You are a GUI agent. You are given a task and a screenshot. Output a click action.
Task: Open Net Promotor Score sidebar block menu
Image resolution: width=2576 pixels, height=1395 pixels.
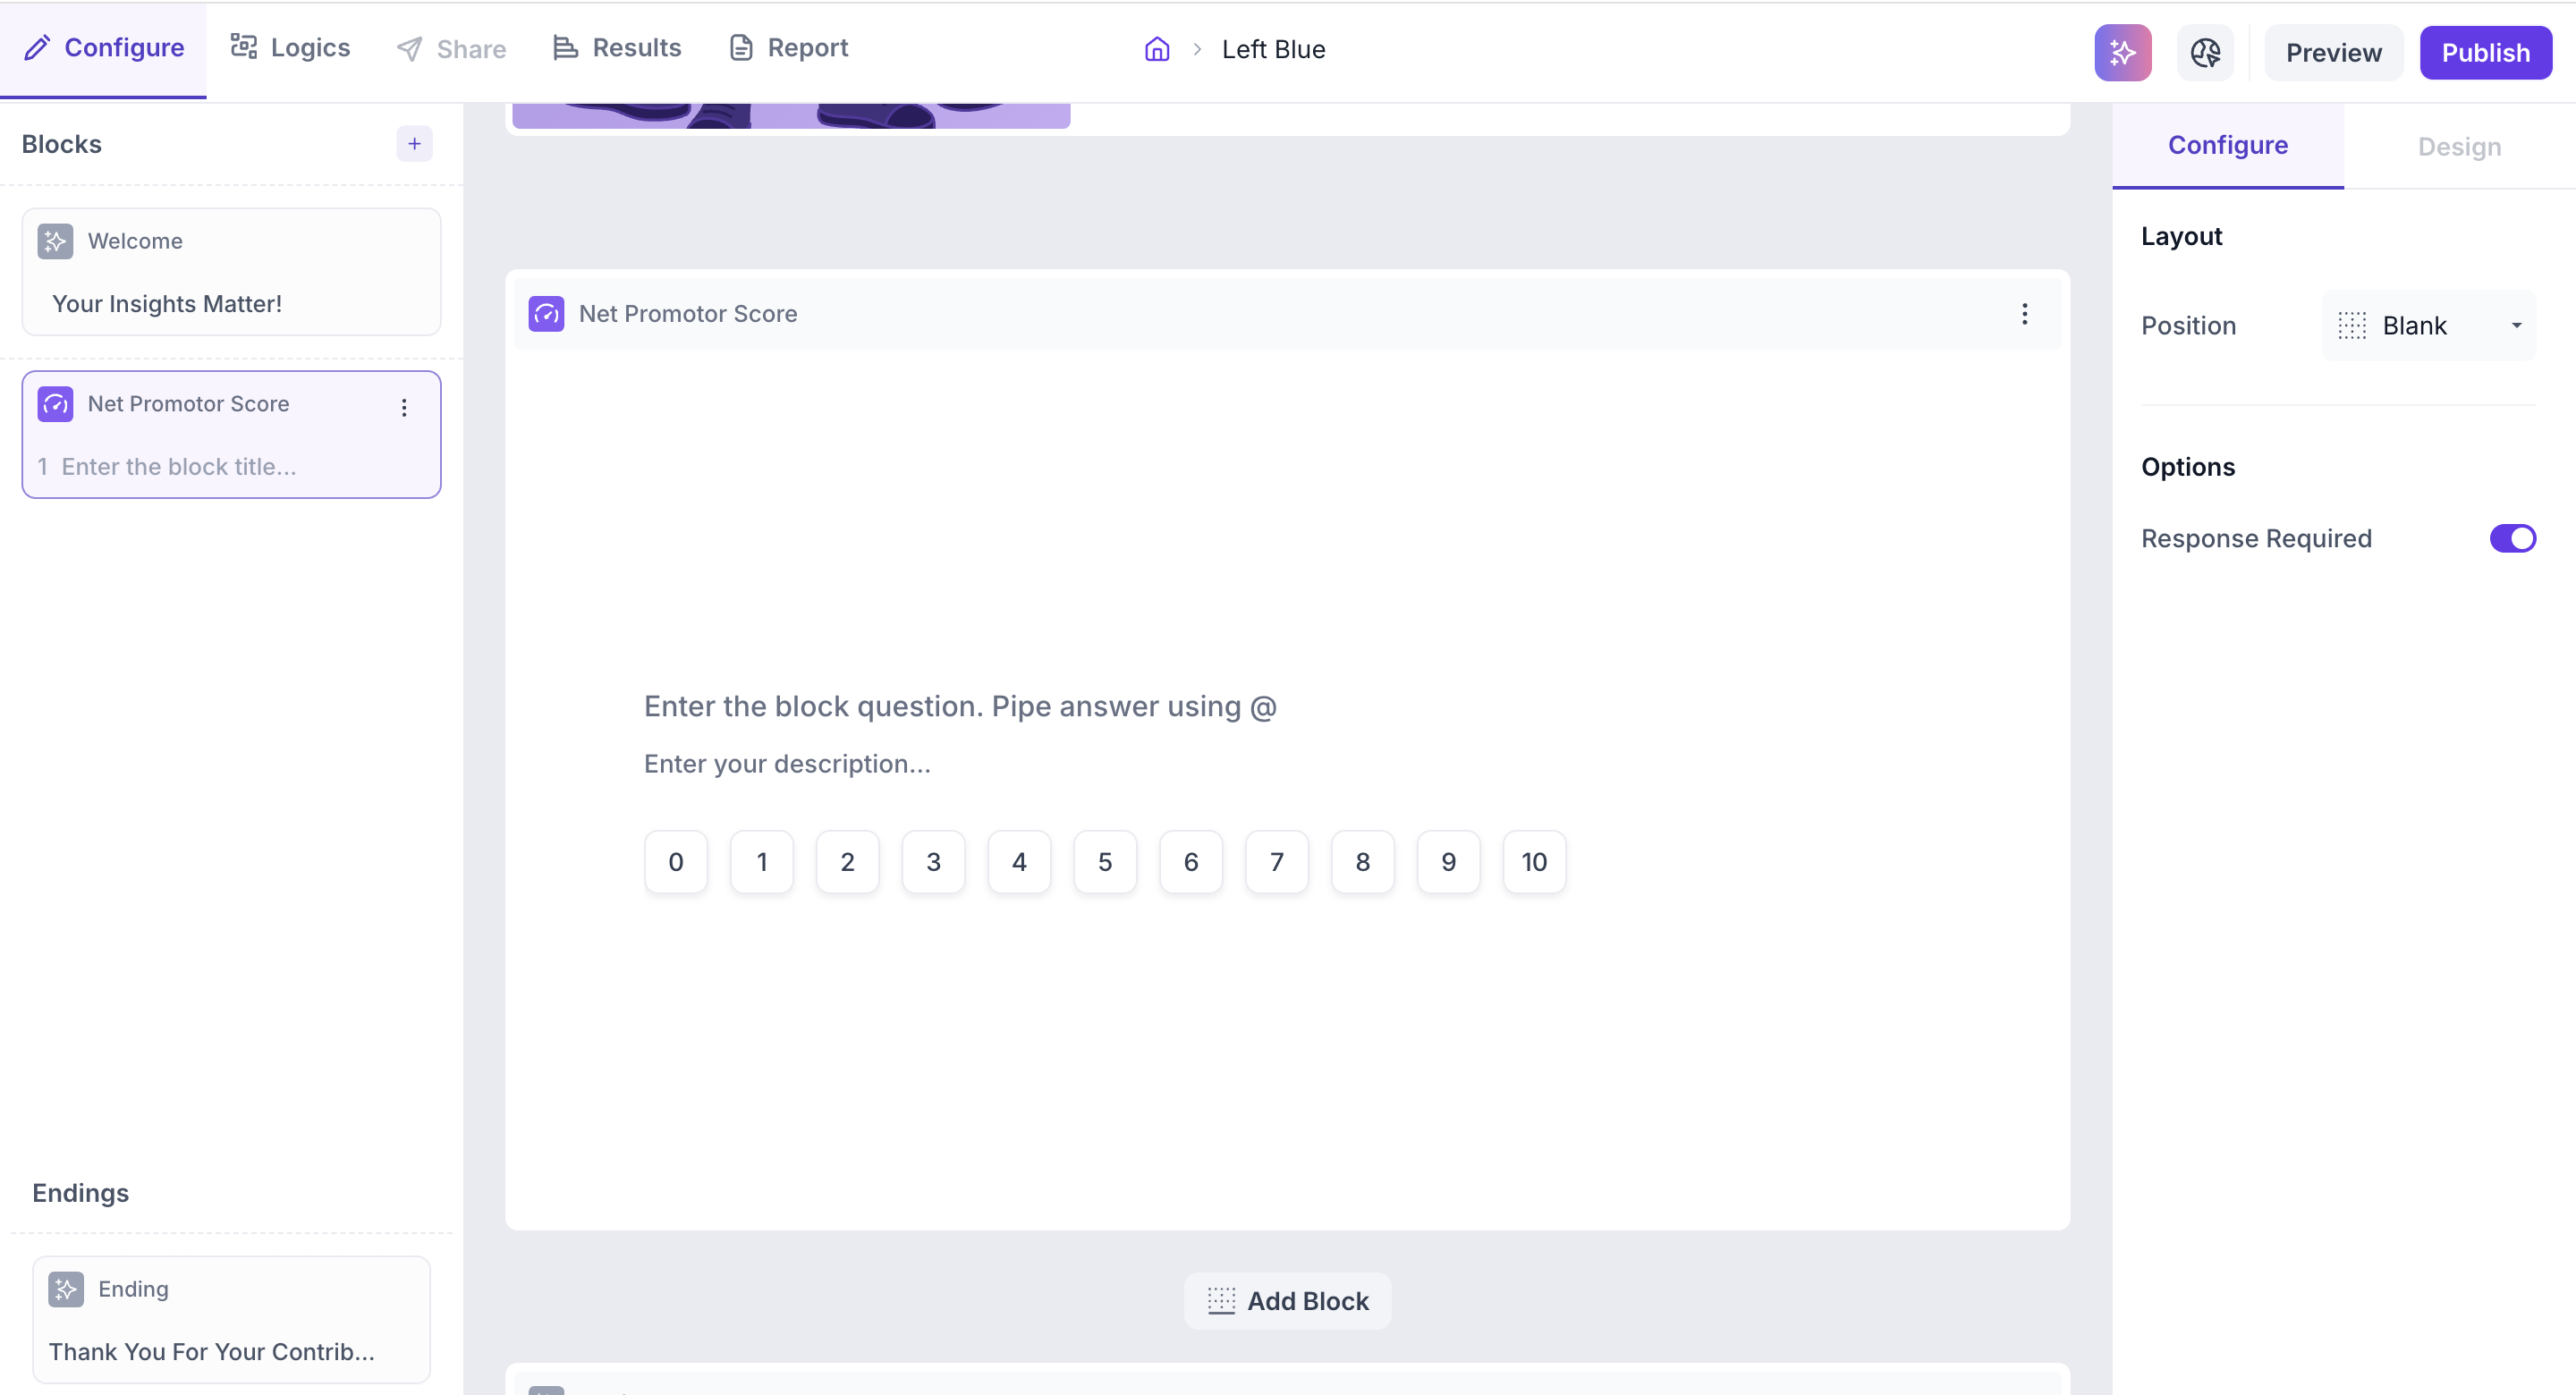point(404,407)
